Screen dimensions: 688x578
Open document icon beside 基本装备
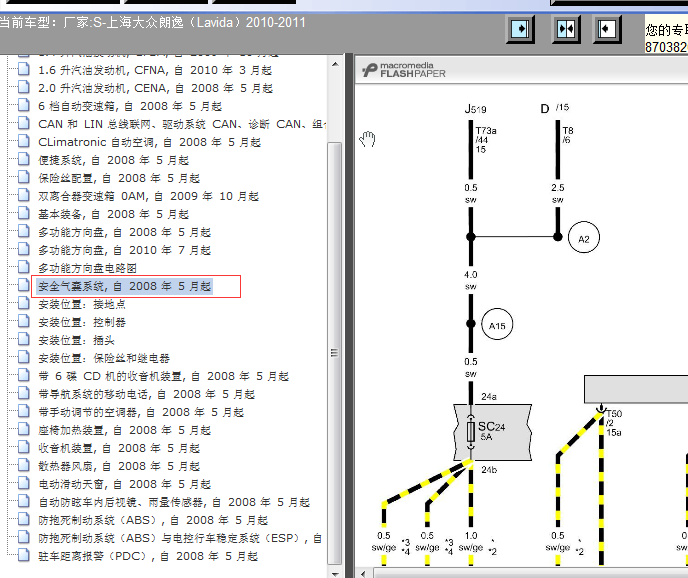click(x=24, y=214)
